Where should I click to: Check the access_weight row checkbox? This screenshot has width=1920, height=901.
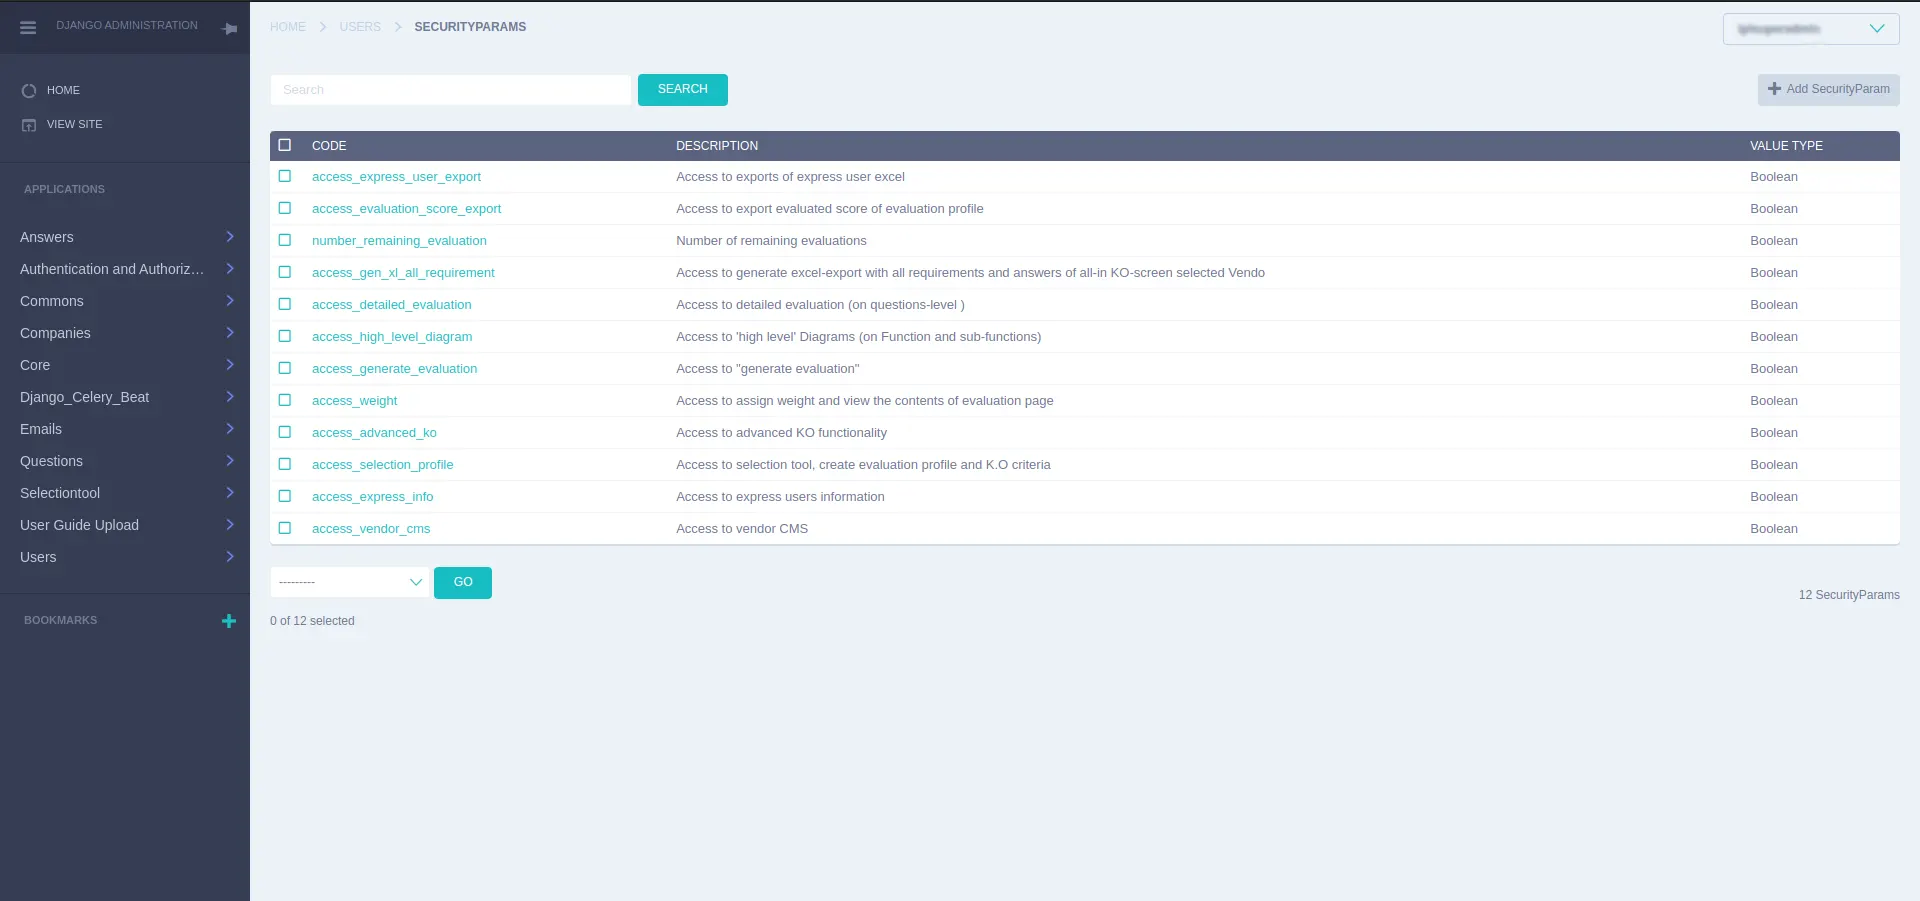pyautogui.click(x=285, y=400)
